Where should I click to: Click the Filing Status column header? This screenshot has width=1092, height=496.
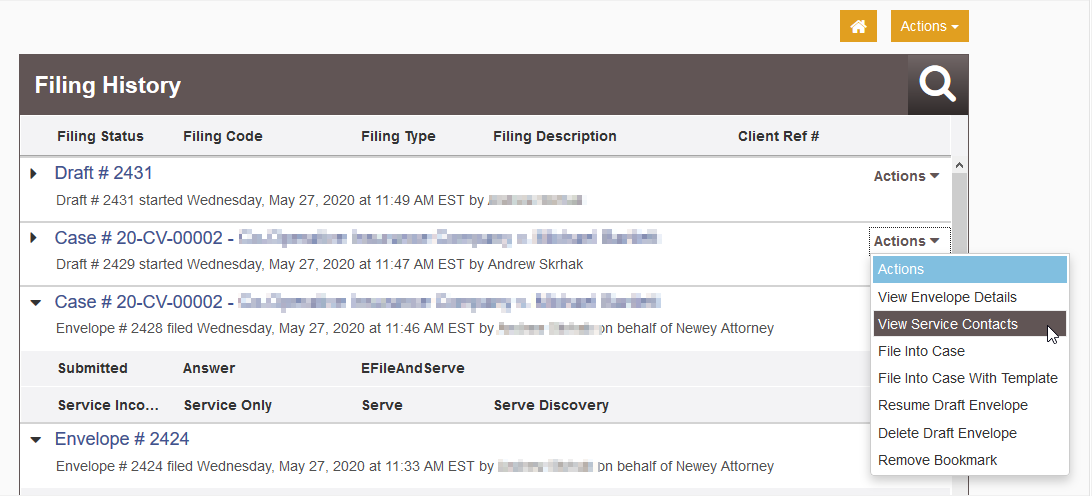click(100, 137)
